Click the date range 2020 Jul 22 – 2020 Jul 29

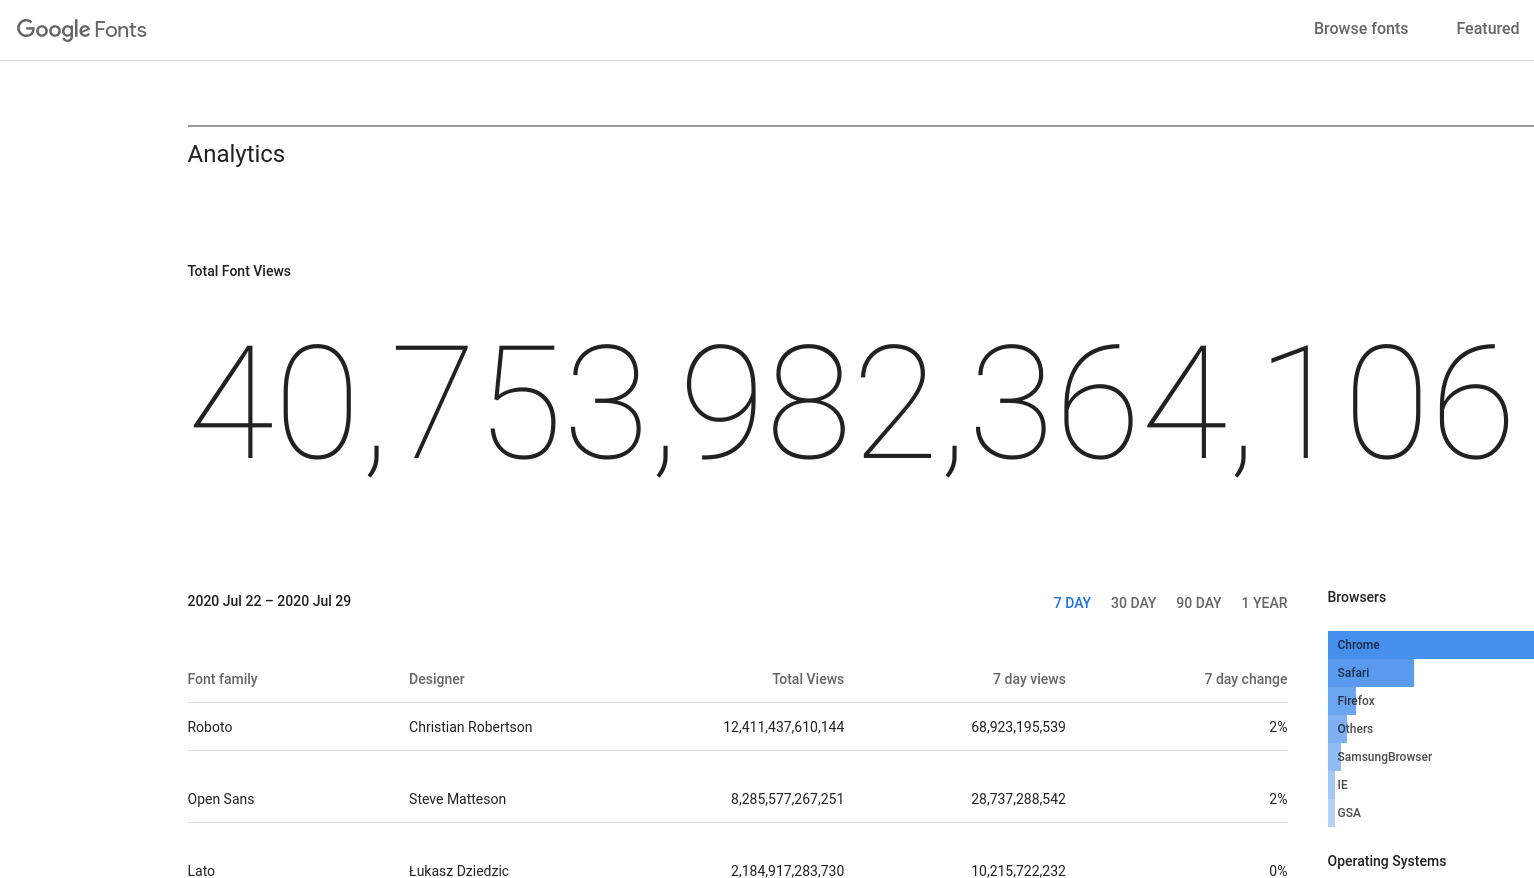[x=269, y=601]
